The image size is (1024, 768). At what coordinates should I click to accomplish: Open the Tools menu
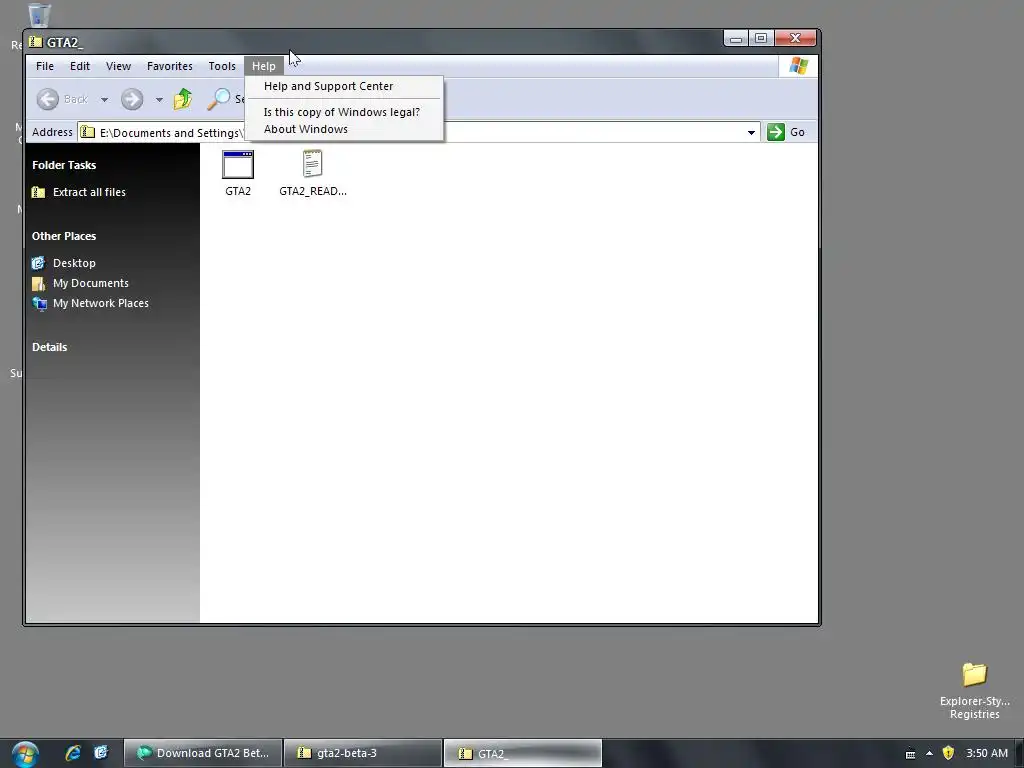click(x=222, y=66)
